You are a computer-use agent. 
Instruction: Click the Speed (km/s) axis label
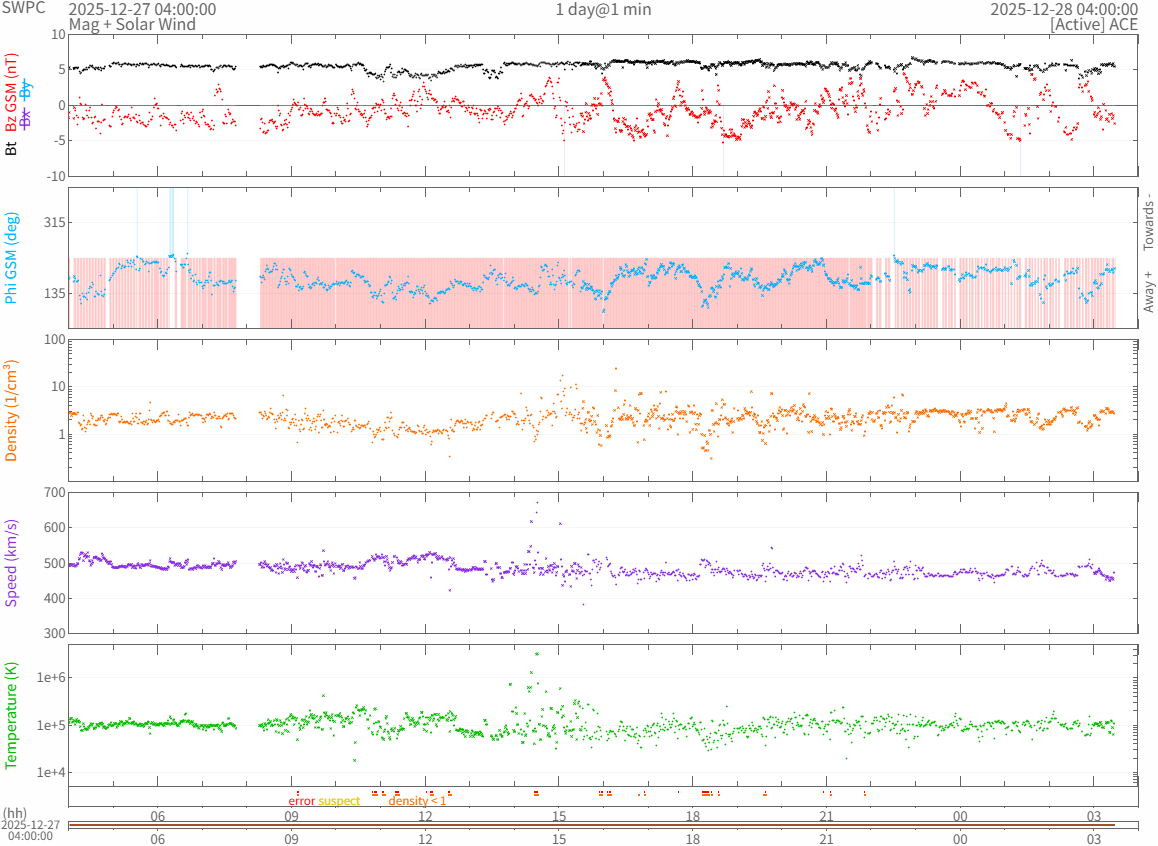pyautogui.click(x=12, y=562)
